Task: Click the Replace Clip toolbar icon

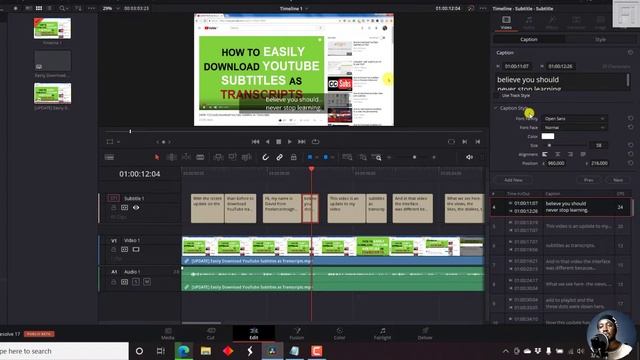Action: click(247, 157)
